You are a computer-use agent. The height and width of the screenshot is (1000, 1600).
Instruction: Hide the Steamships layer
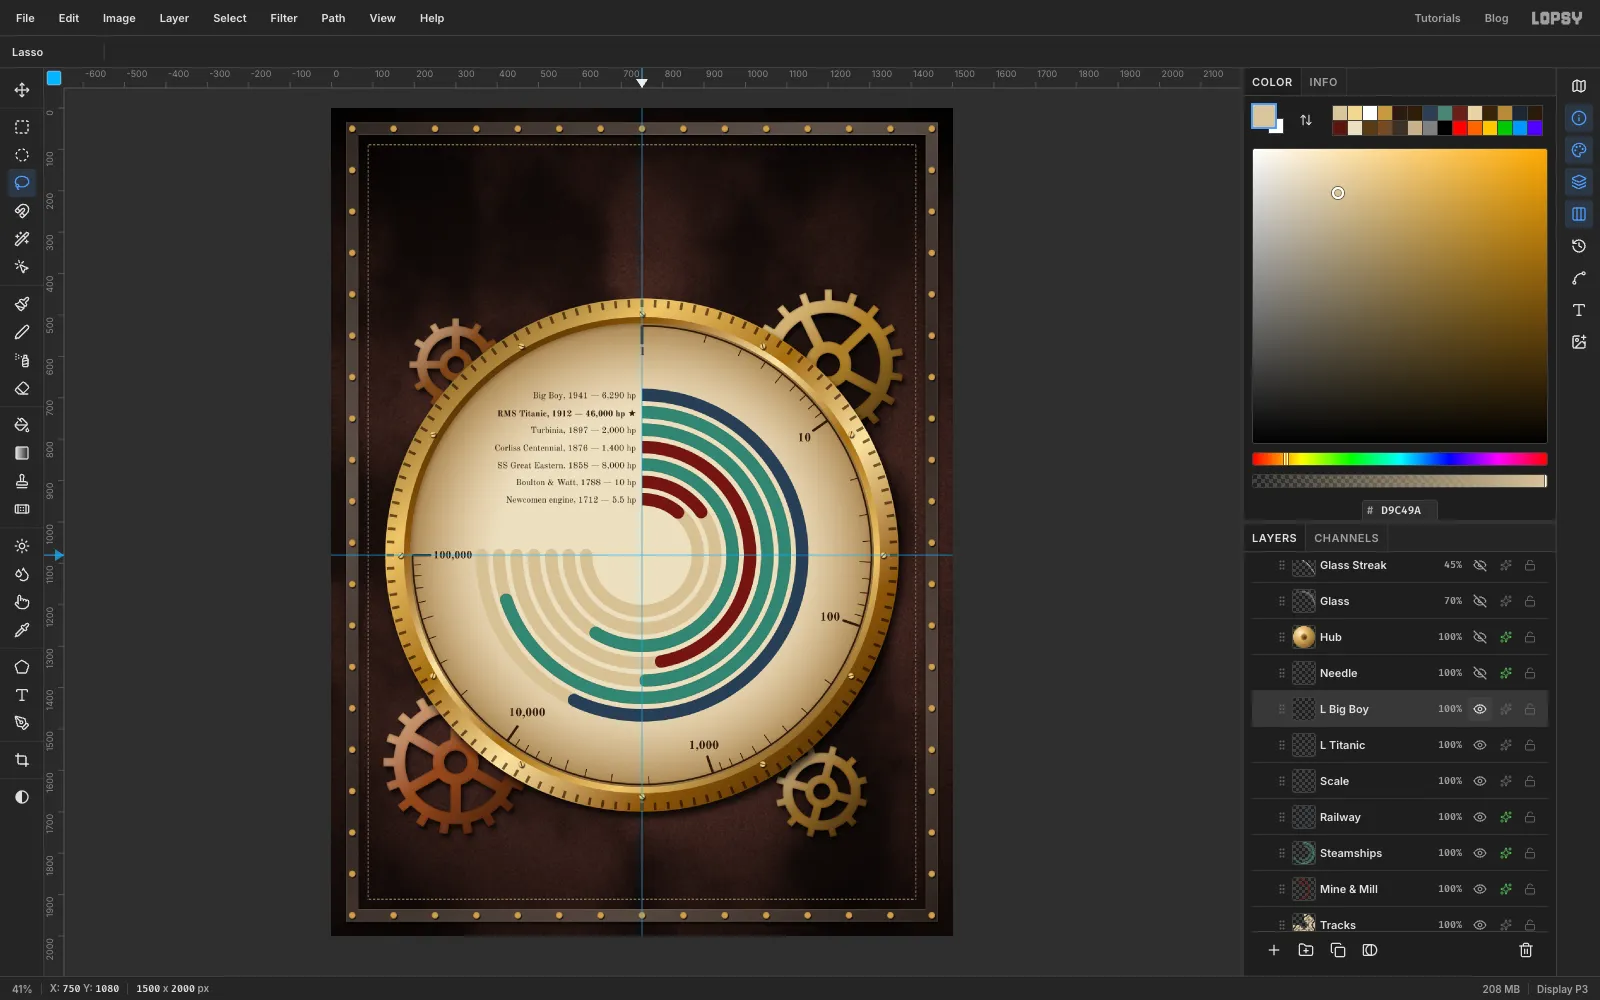(x=1480, y=853)
